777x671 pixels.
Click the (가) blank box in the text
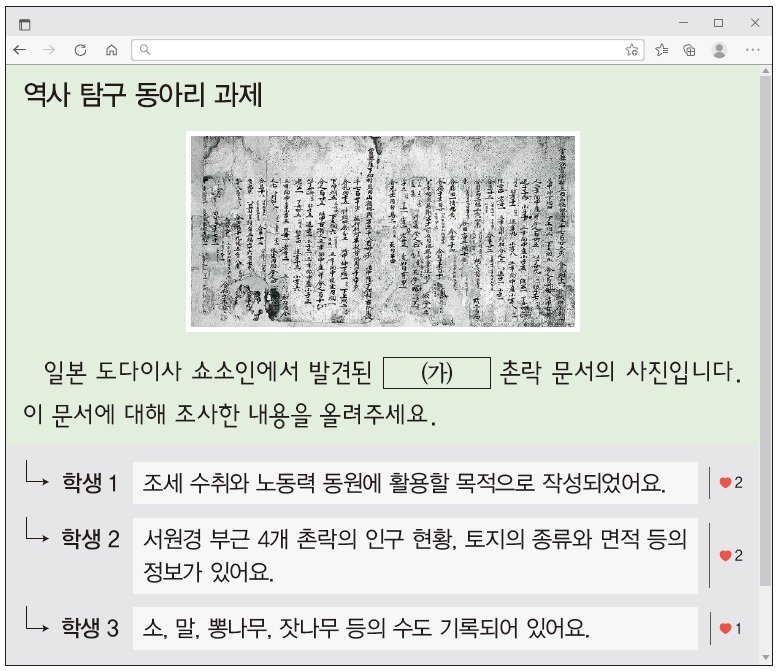point(437,373)
